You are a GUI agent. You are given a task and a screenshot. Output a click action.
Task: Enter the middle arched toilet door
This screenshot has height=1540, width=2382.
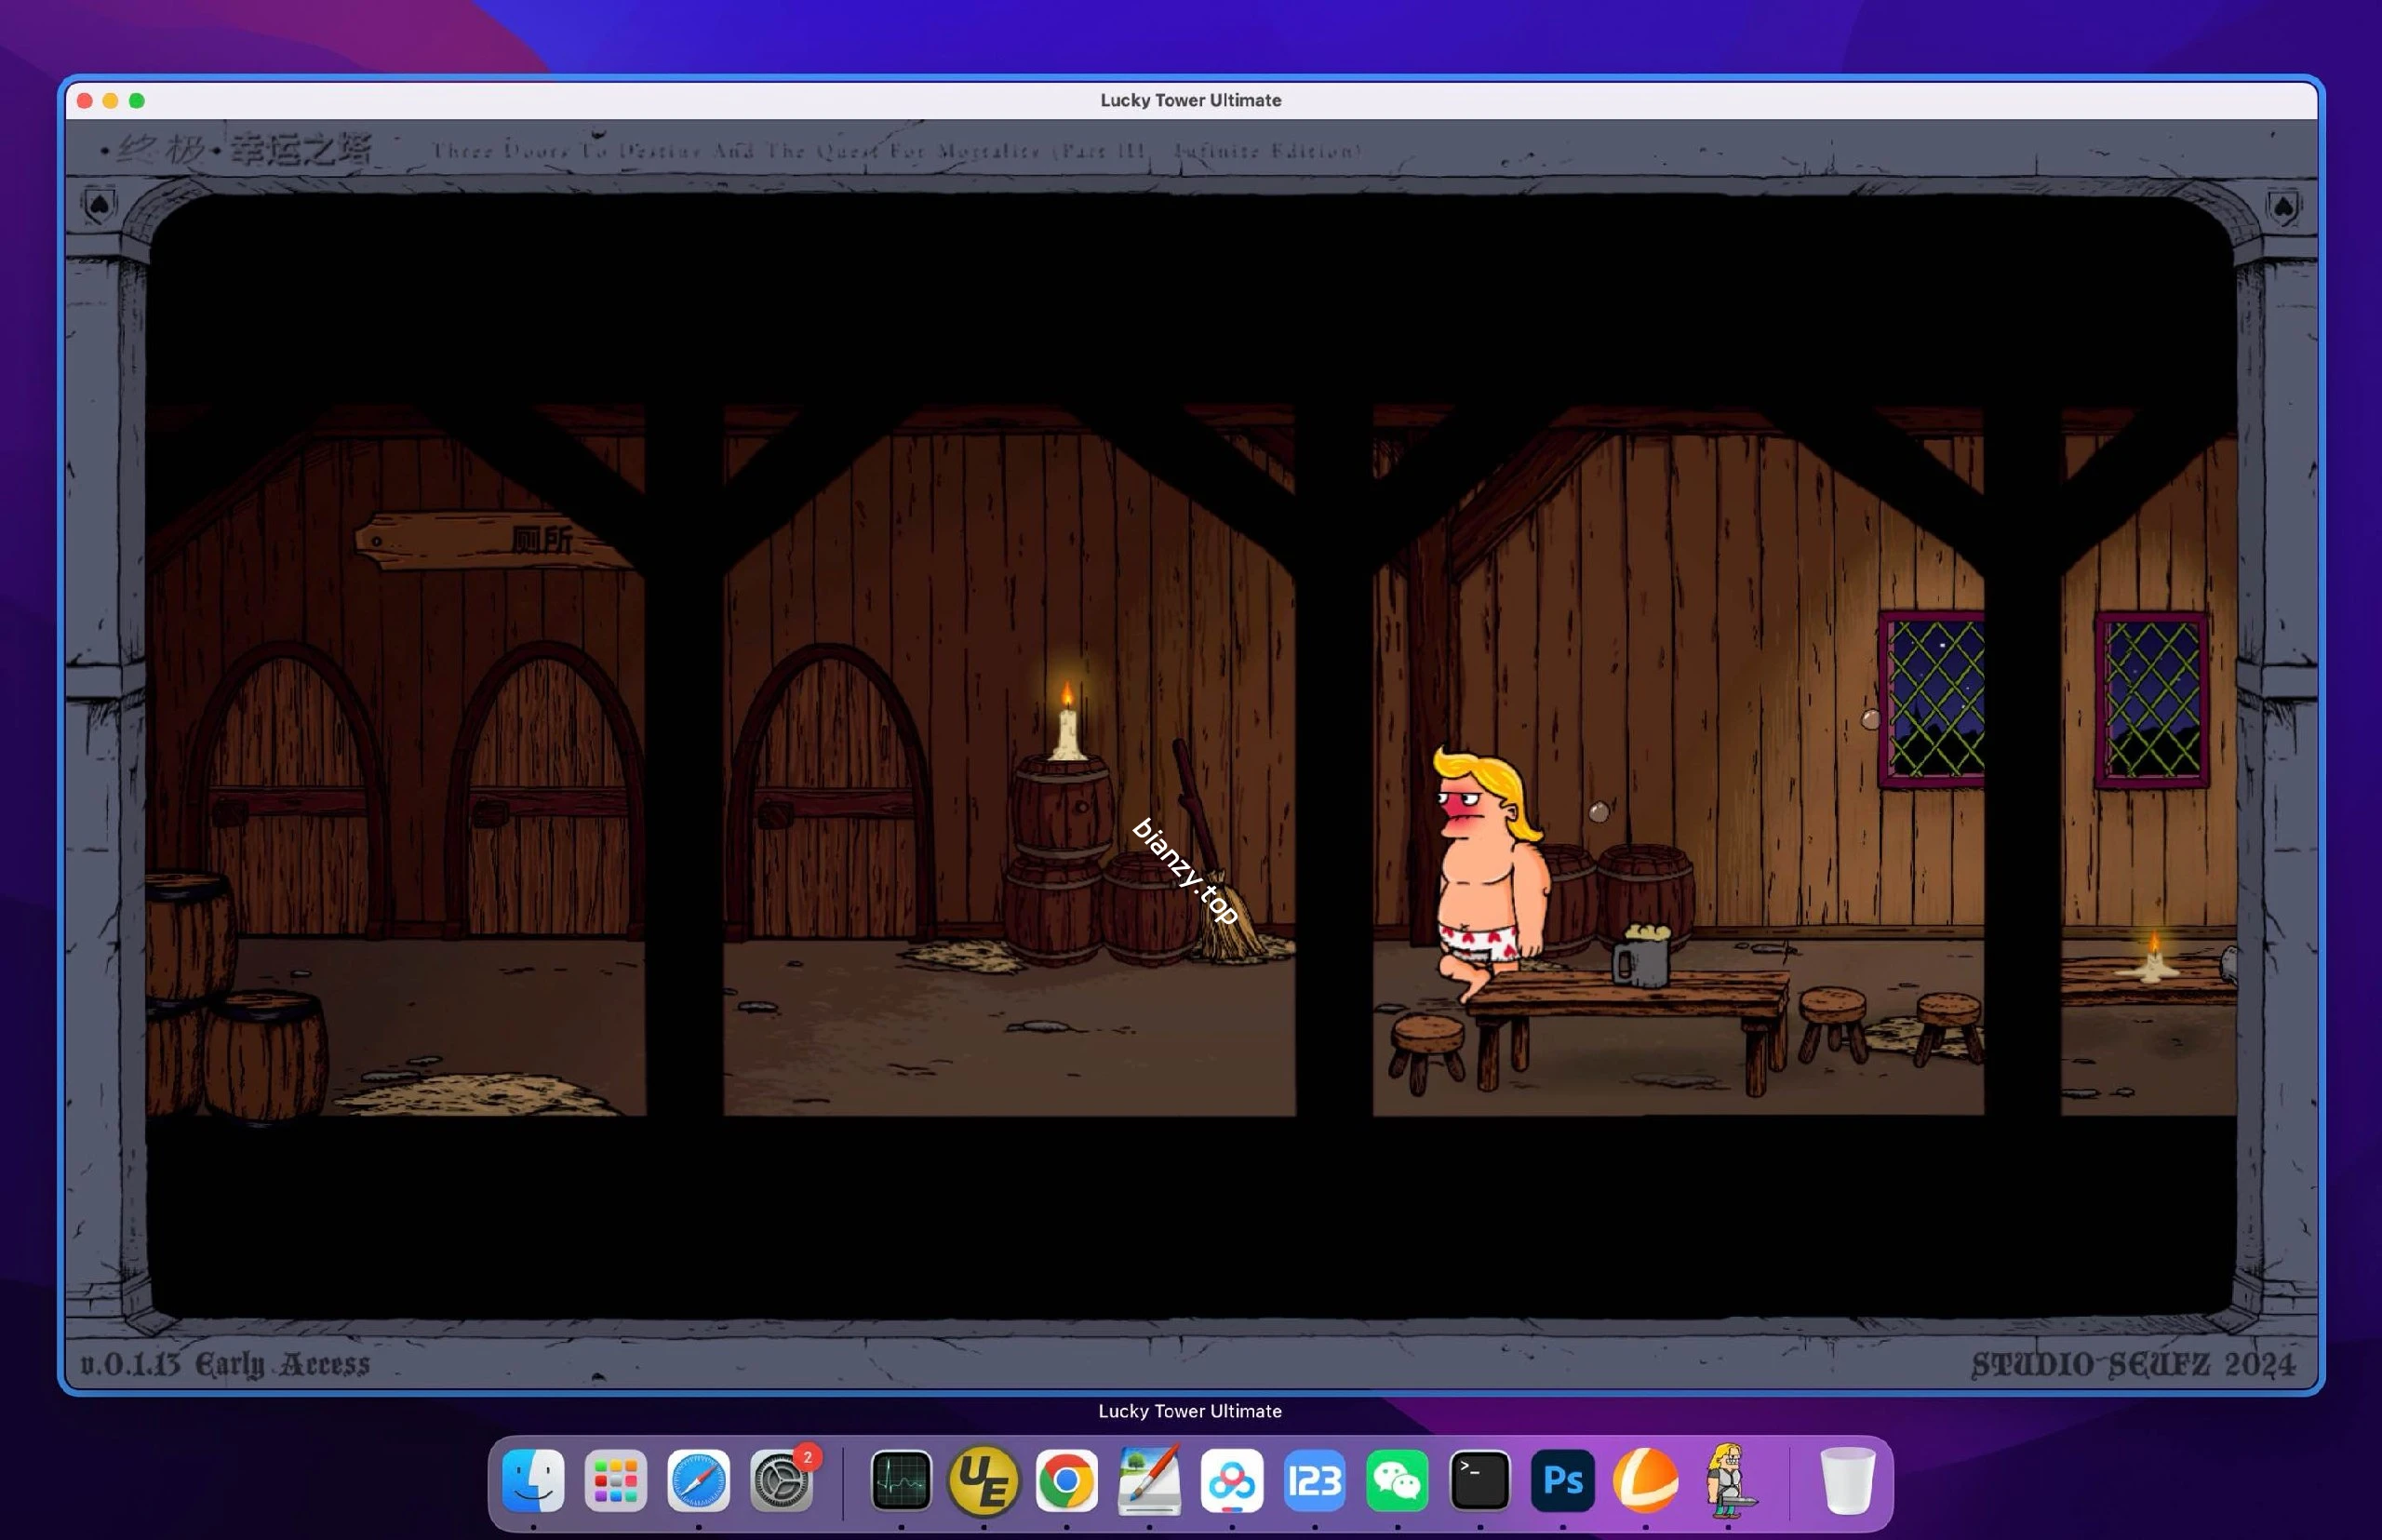pyautogui.click(x=546, y=790)
